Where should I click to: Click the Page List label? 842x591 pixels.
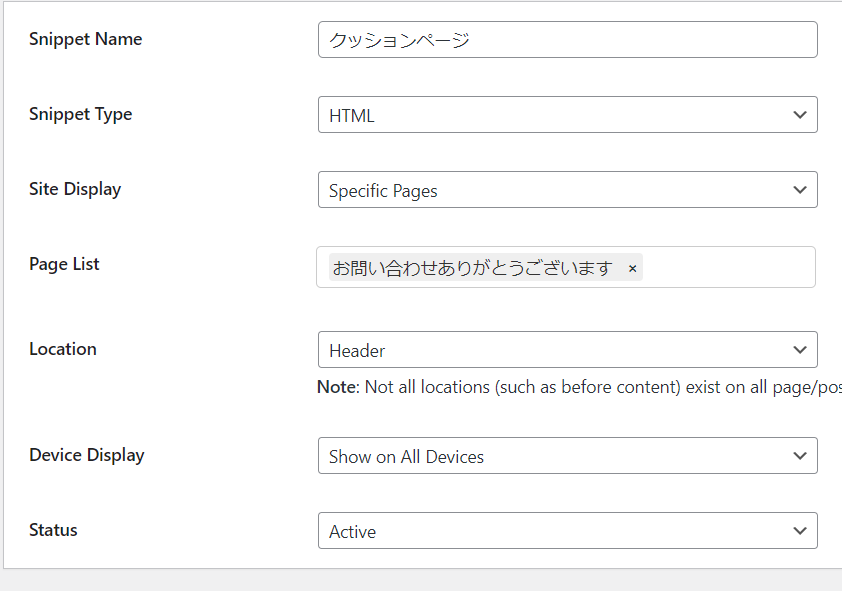coord(64,264)
